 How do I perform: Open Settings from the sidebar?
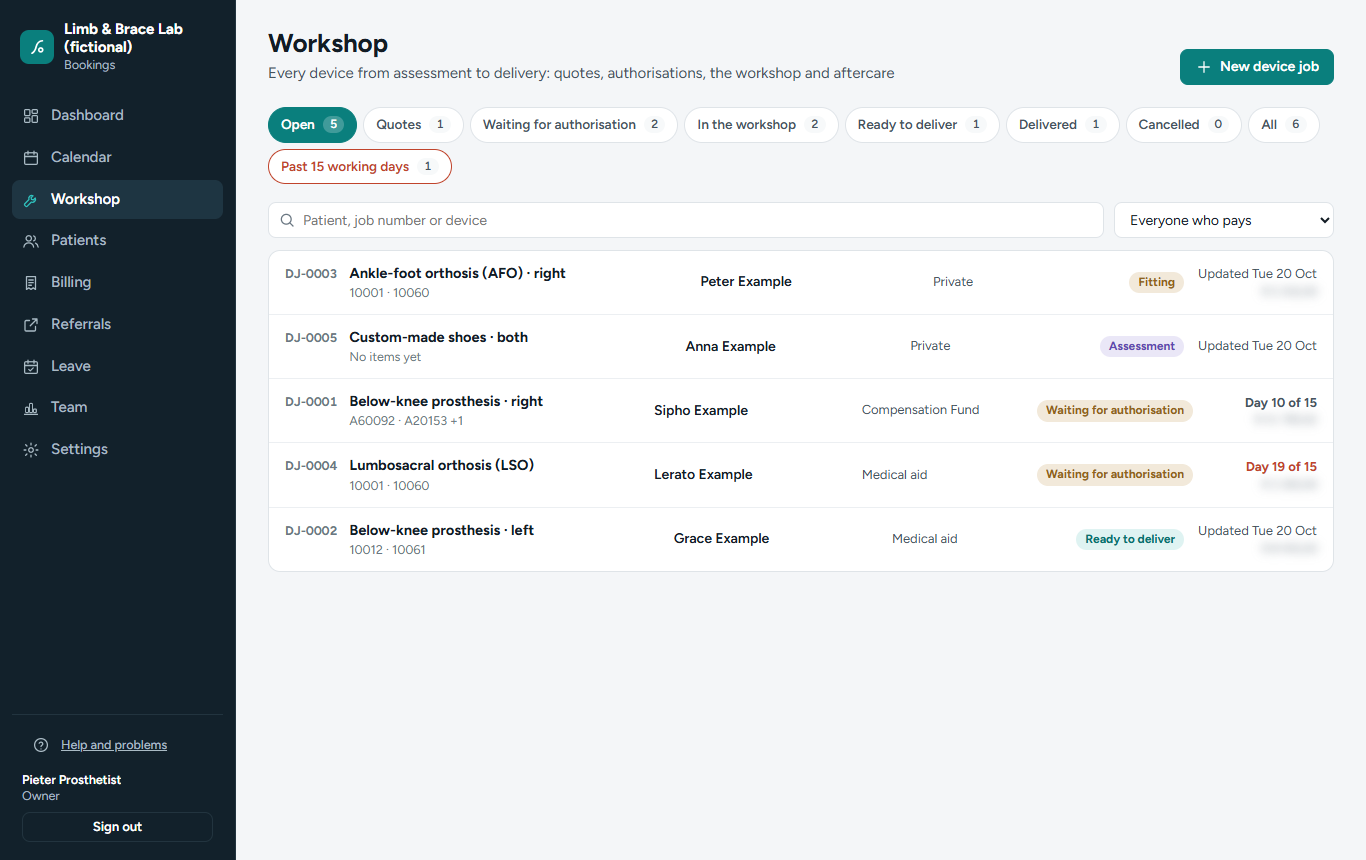tap(117, 449)
